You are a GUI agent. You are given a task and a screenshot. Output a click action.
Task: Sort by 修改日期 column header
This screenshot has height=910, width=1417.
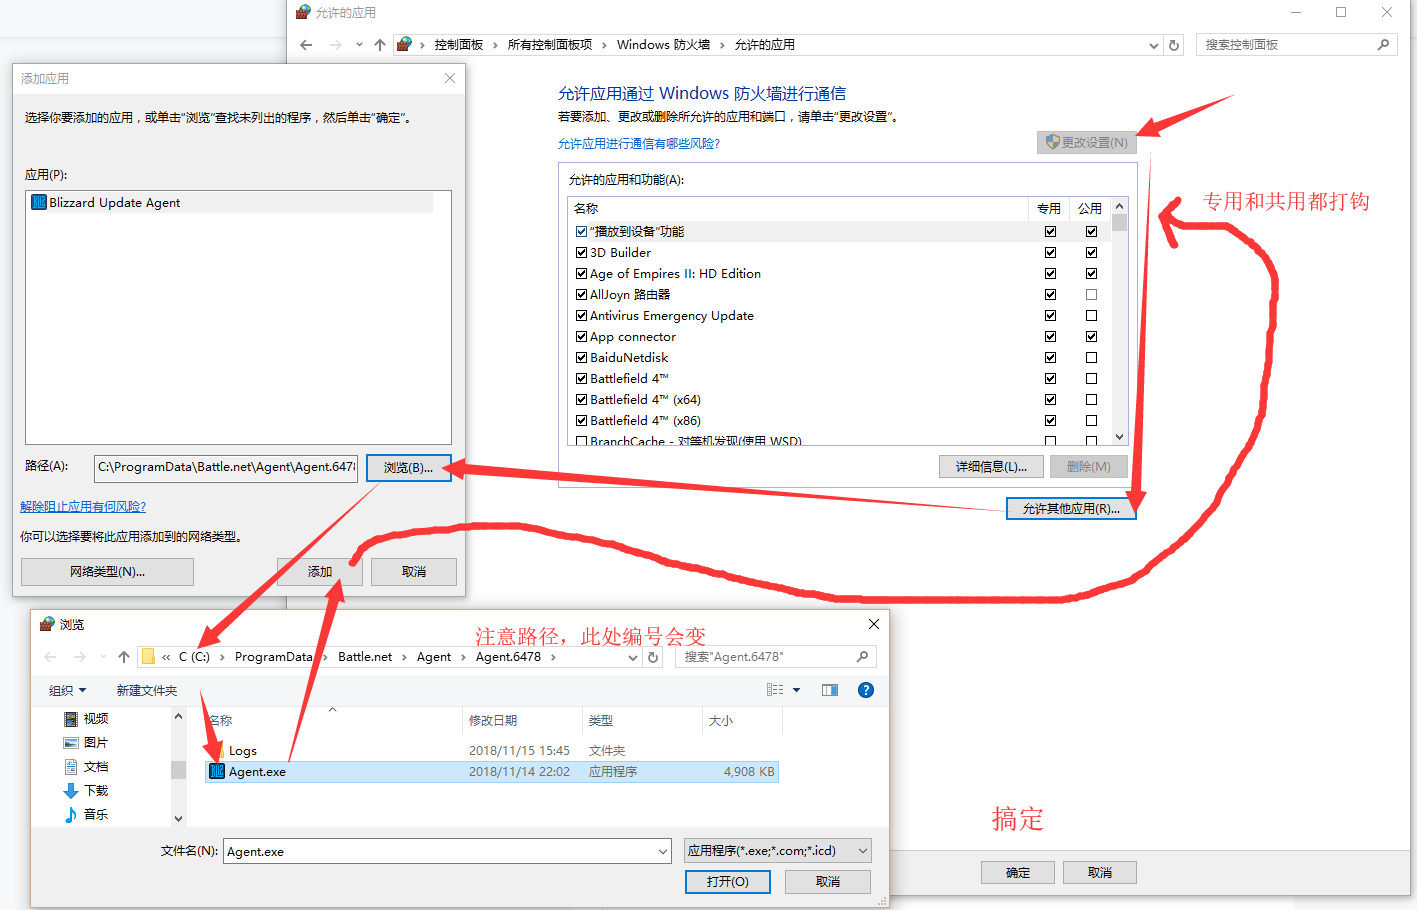coord(522,721)
